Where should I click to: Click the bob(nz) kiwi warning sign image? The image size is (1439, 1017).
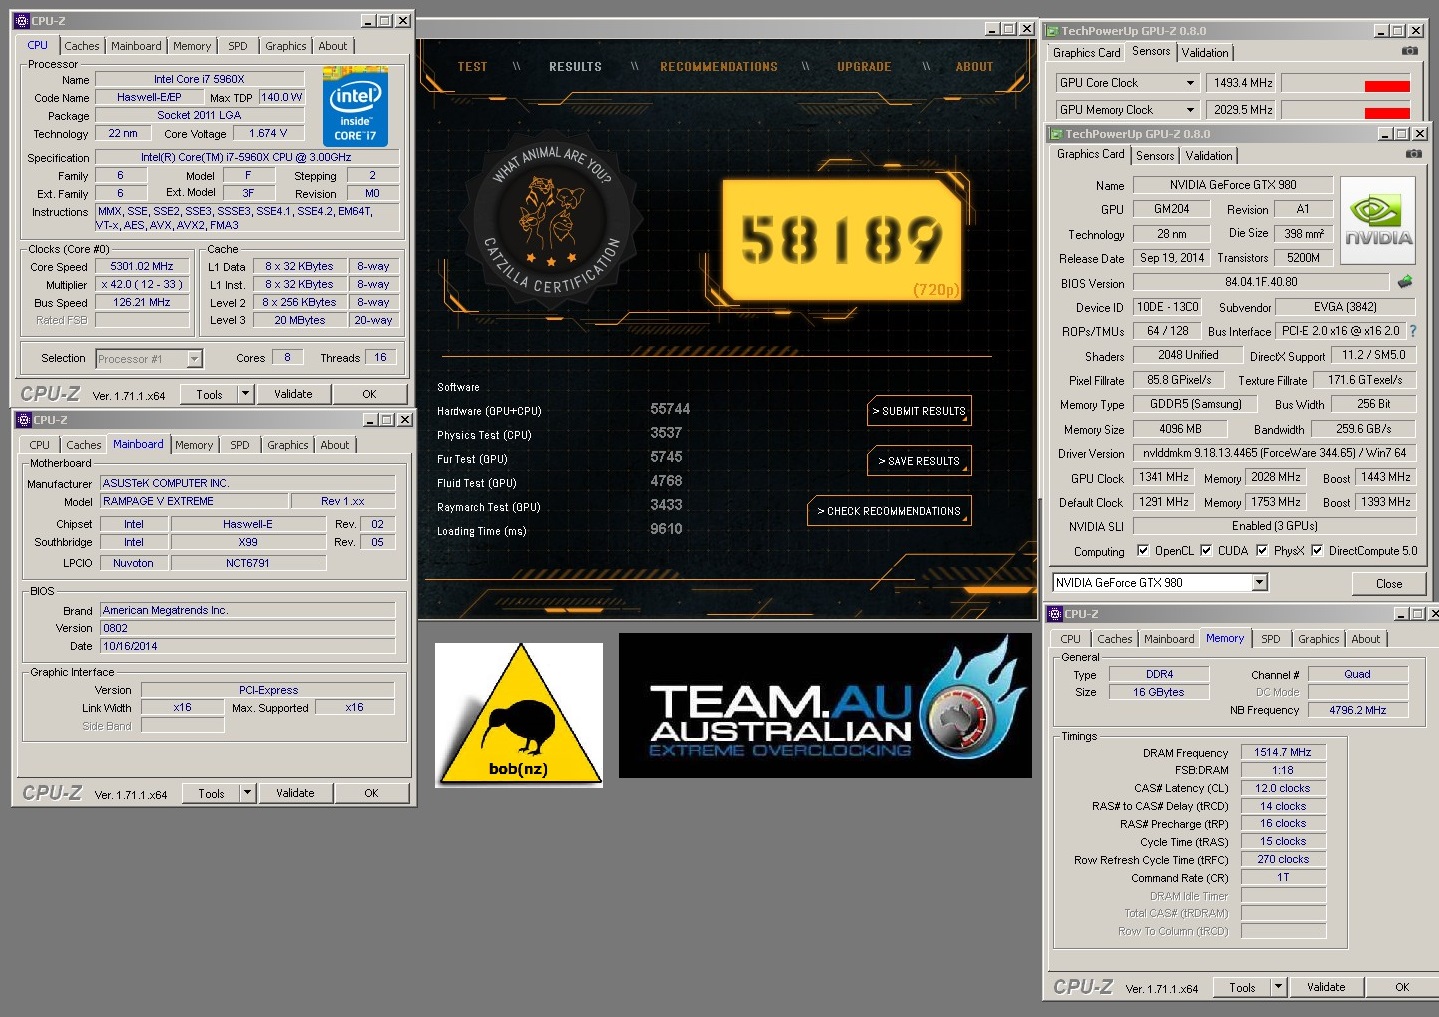click(x=519, y=714)
